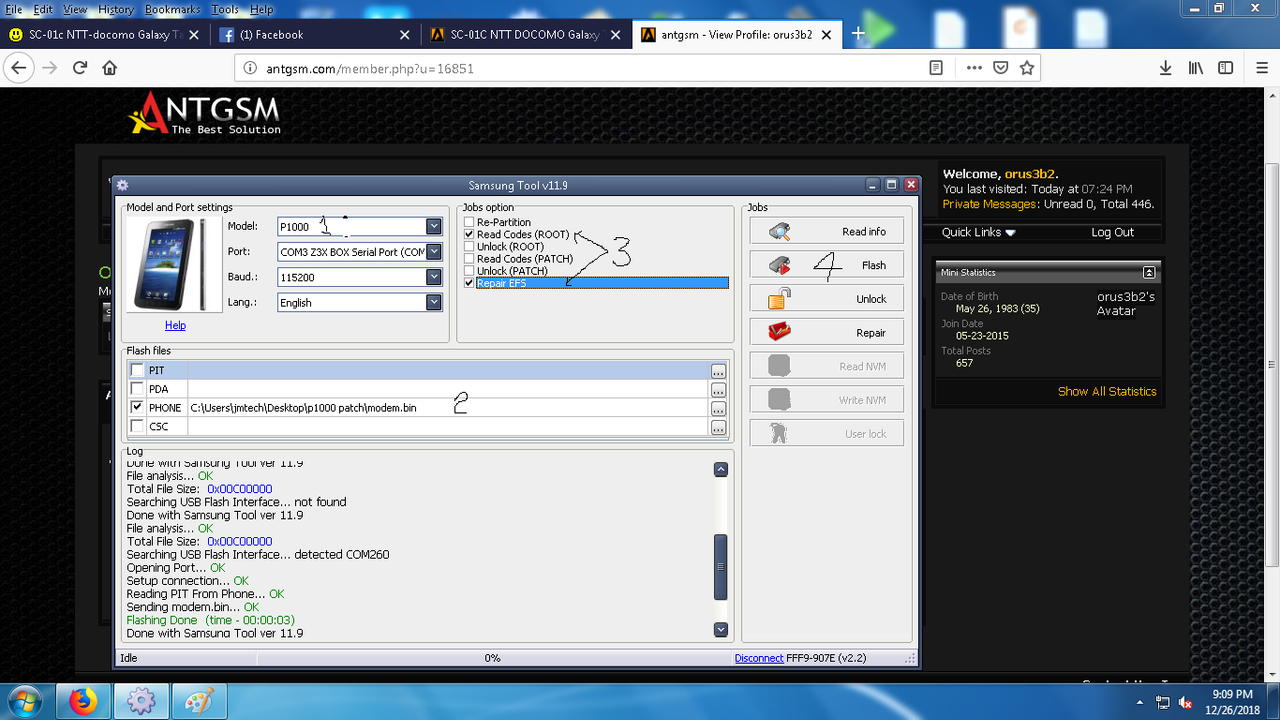Toggle the Repair EFS checkbox
Screen dimensions: 1280x720
[x=469, y=283]
